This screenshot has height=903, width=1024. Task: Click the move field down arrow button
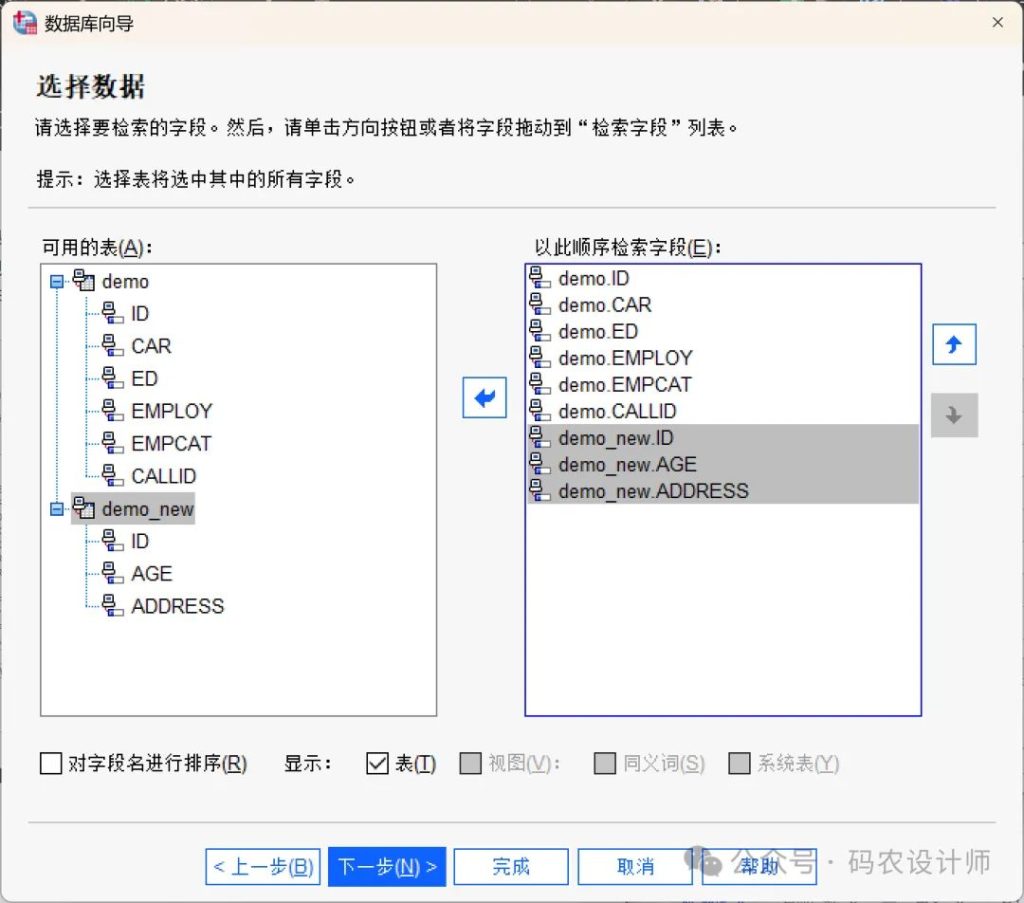point(953,416)
